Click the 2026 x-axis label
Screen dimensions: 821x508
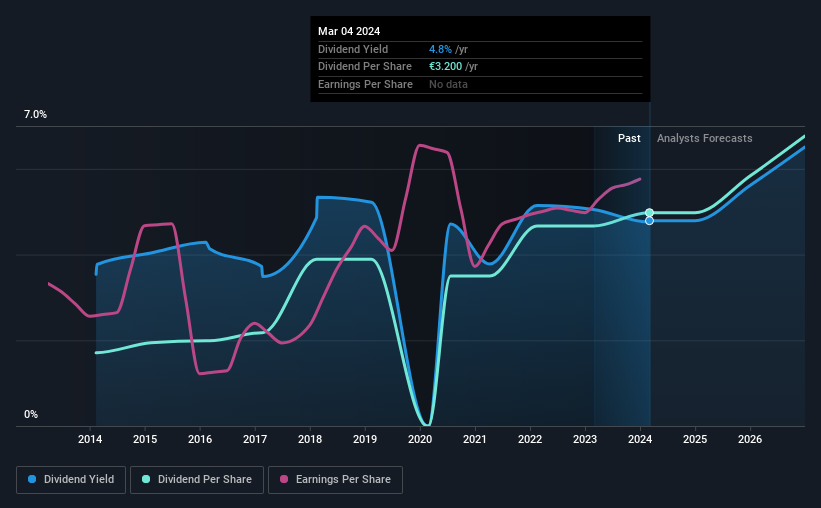750,439
